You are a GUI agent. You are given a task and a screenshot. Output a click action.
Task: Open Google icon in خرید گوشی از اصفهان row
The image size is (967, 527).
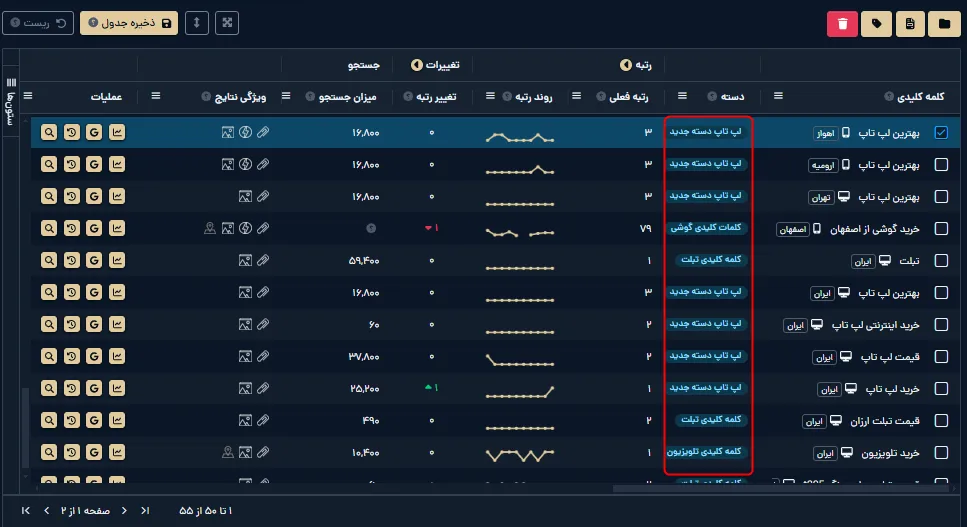click(x=94, y=228)
